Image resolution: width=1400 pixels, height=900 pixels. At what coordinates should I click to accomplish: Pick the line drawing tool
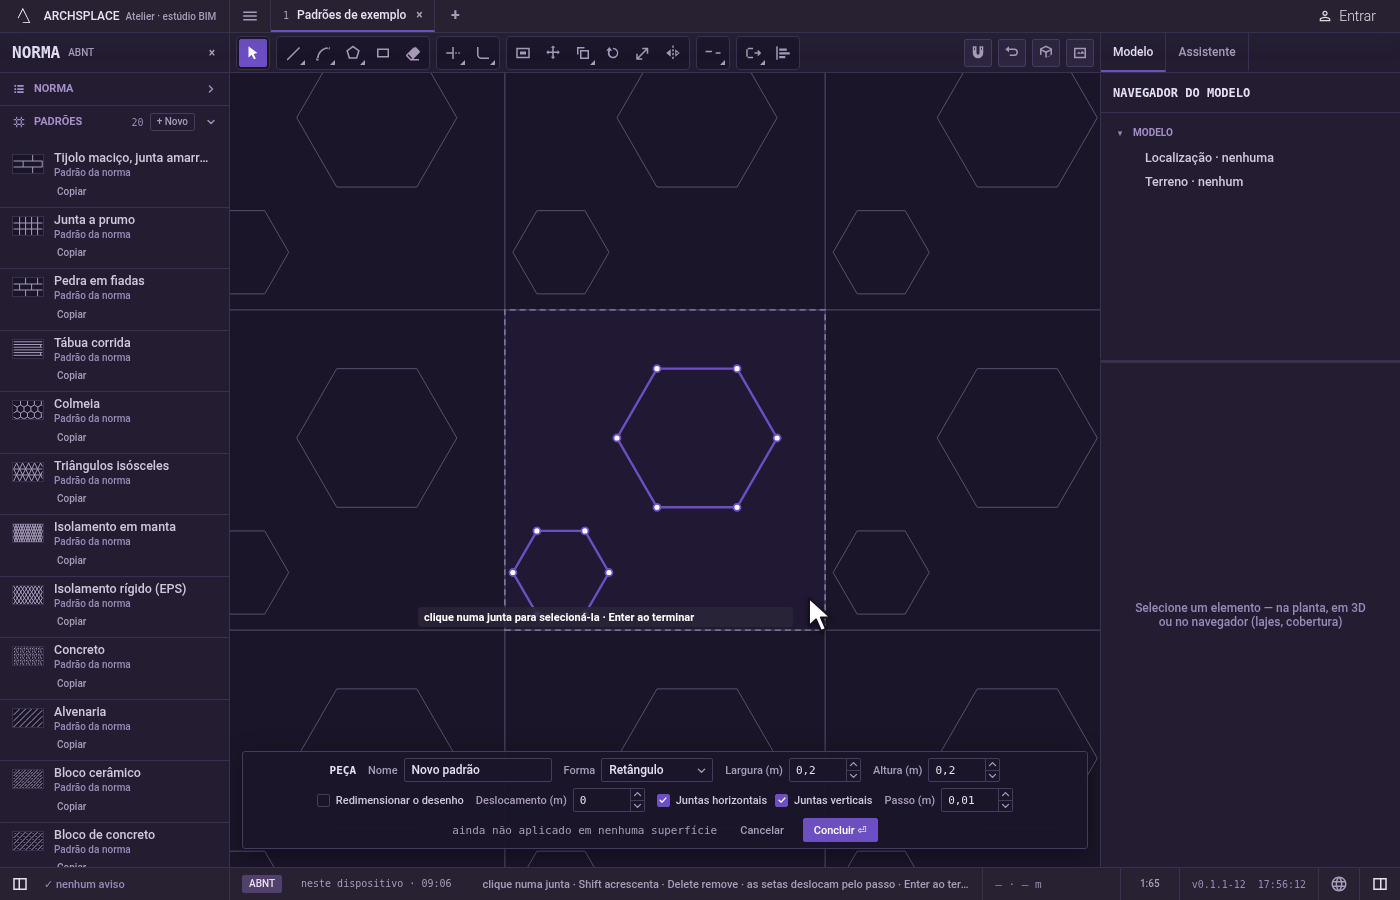(293, 53)
